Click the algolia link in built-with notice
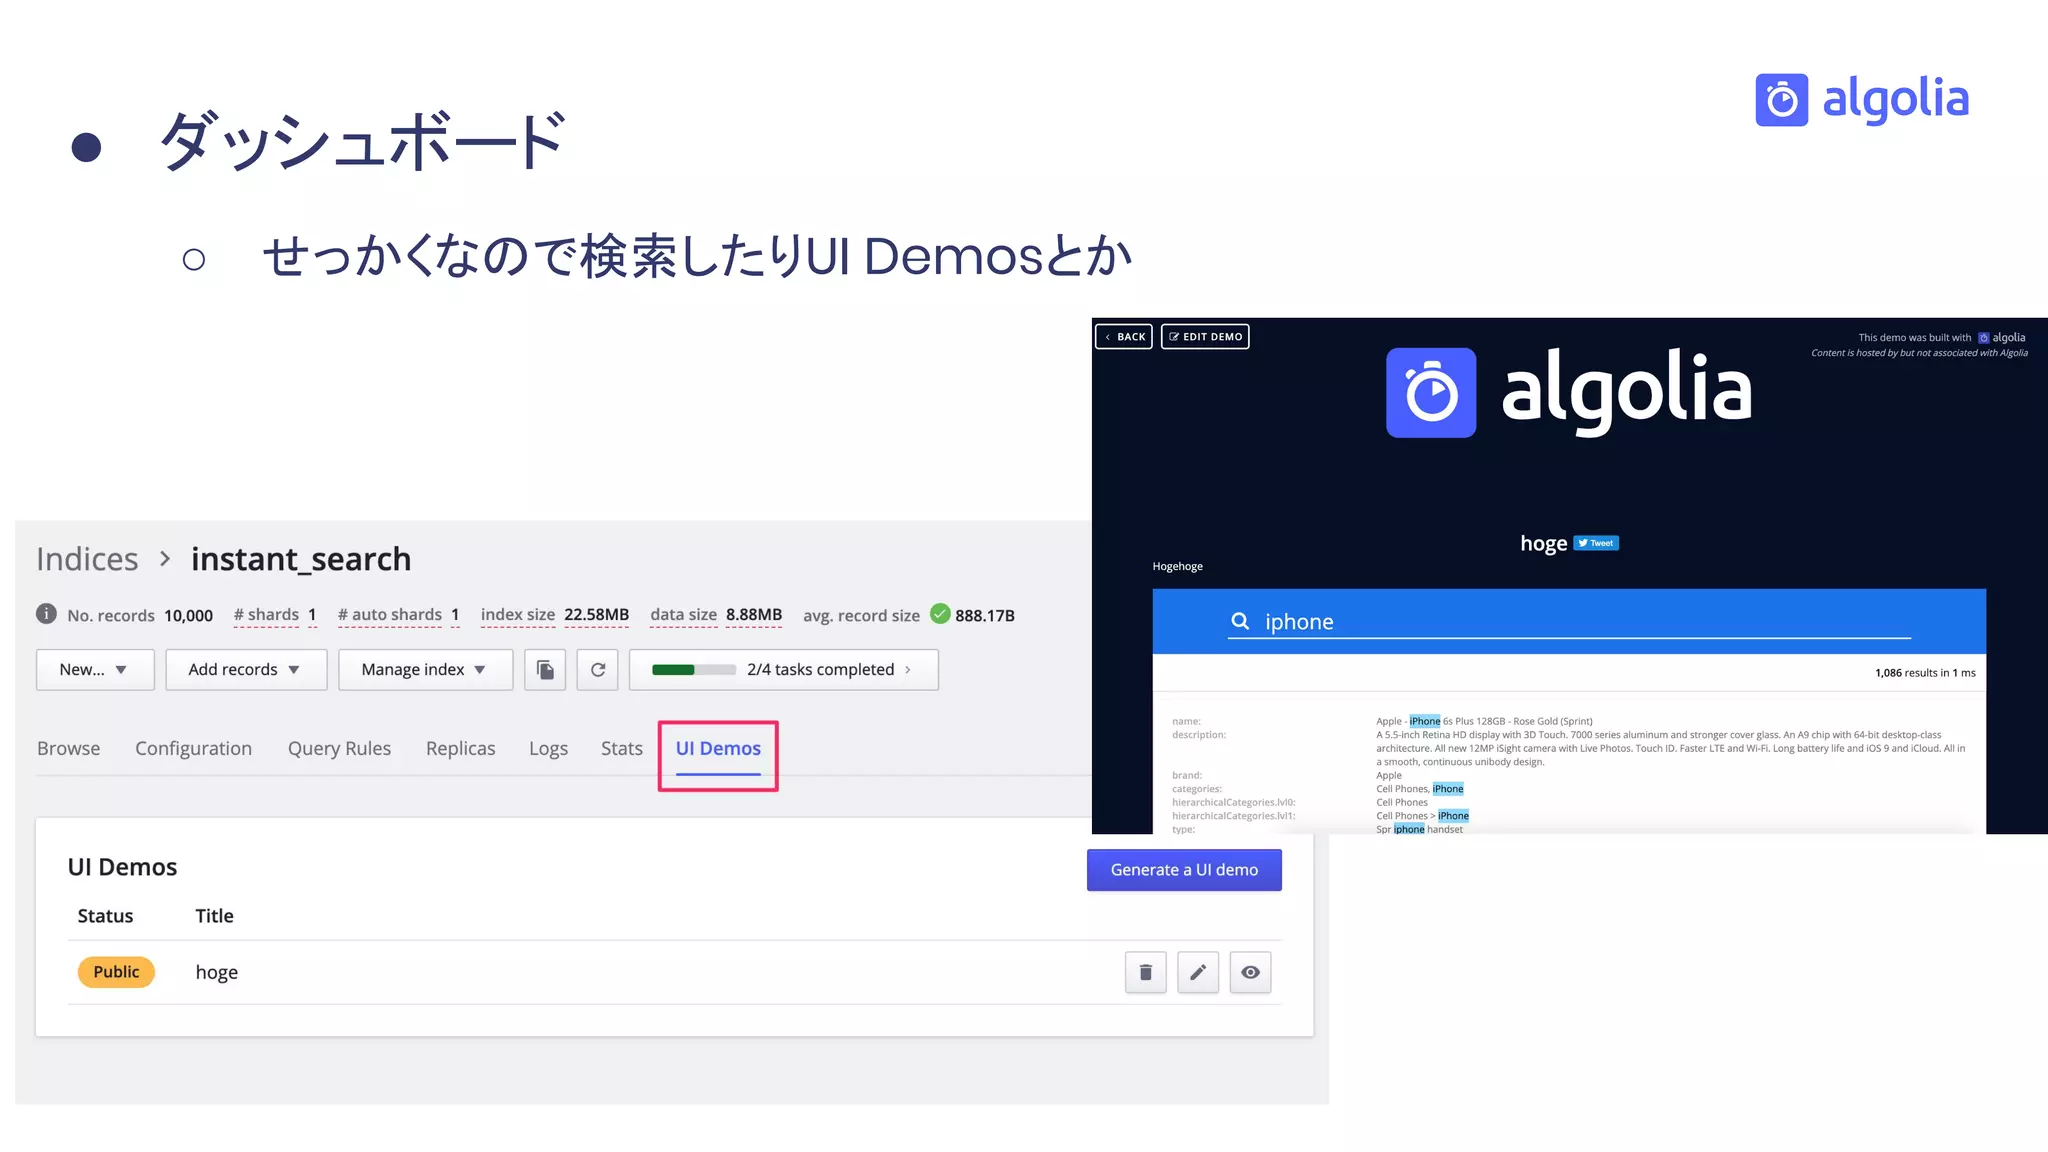The image size is (2048, 1152). 2001,338
